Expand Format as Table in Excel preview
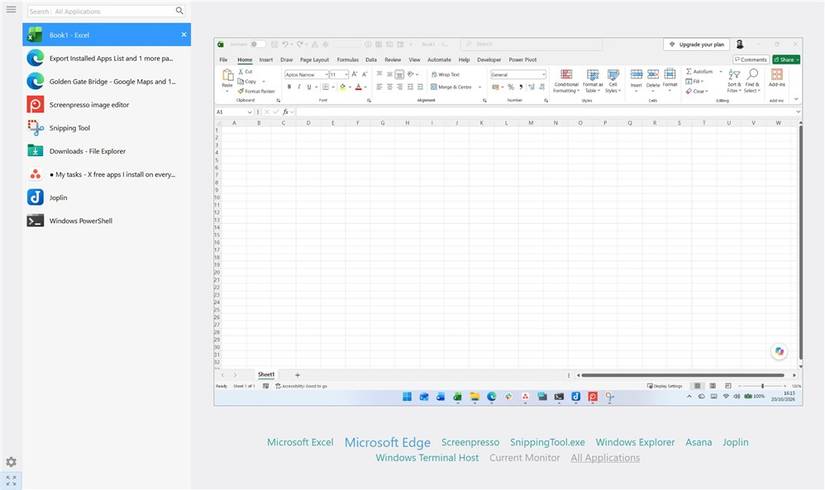 [592, 81]
